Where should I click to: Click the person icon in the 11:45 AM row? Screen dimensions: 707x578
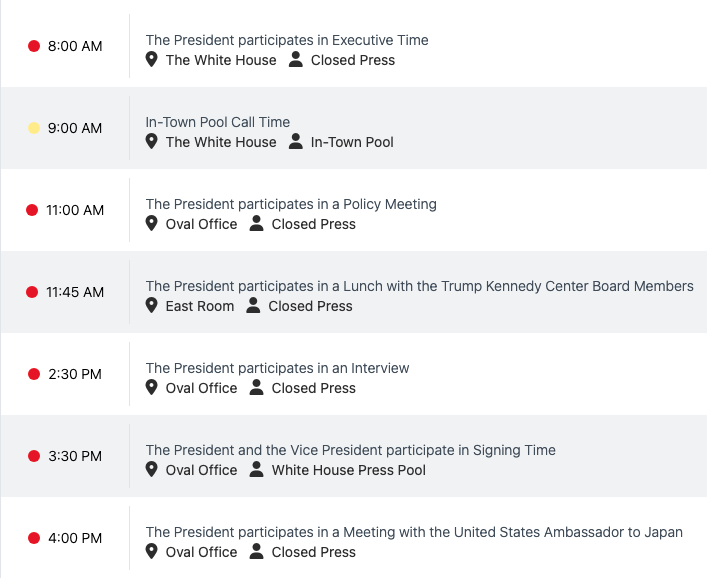pyautogui.click(x=253, y=306)
